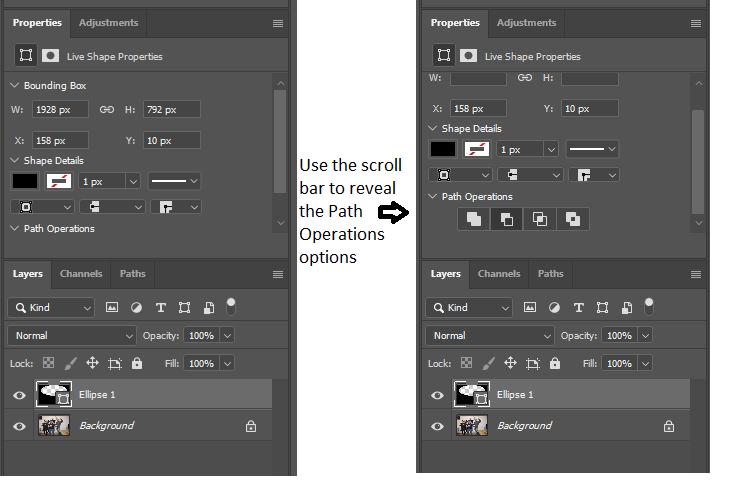Open Normal blend mode dropdown in left panel

pyautogui.click(x=72, y=336)
